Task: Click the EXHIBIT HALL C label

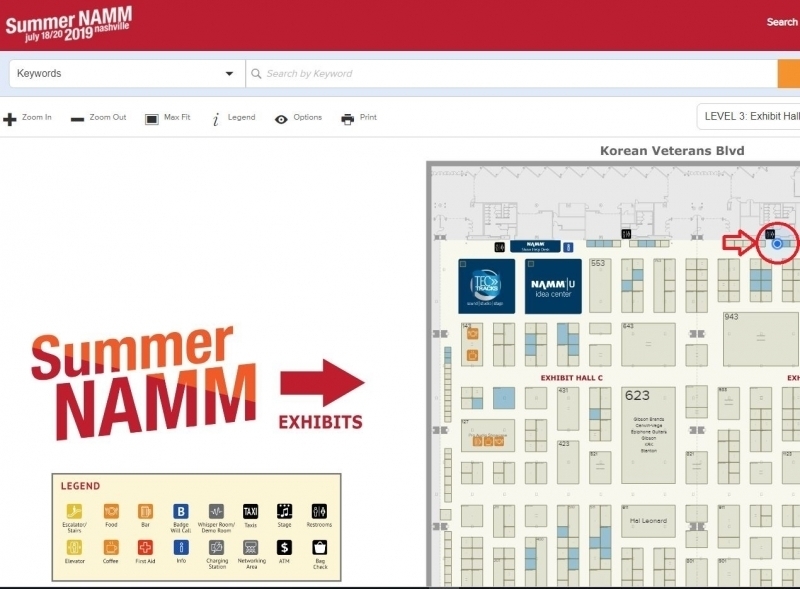Action: tap(571, 378)
